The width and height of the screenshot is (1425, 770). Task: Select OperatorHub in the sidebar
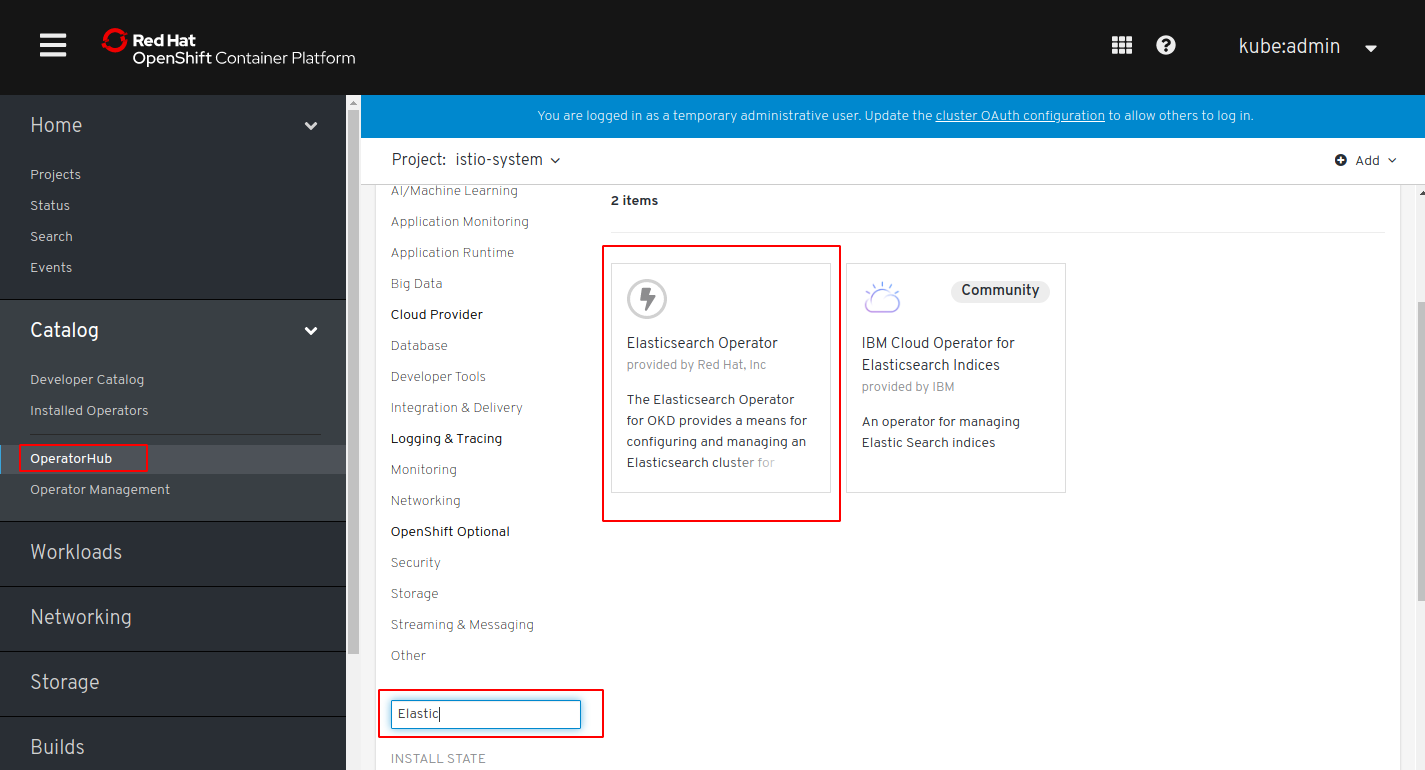click(x=71, y=459)
